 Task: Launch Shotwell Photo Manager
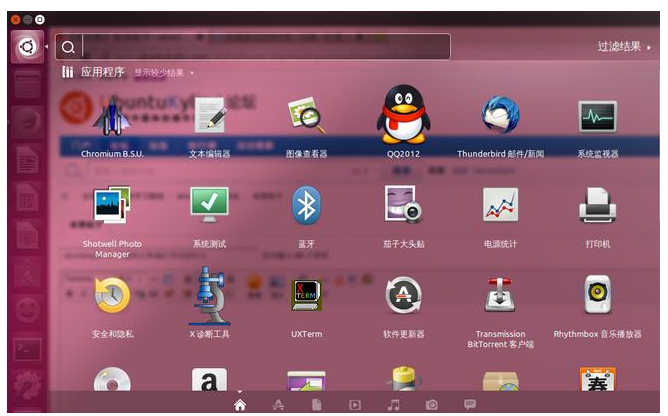point(112,205)
